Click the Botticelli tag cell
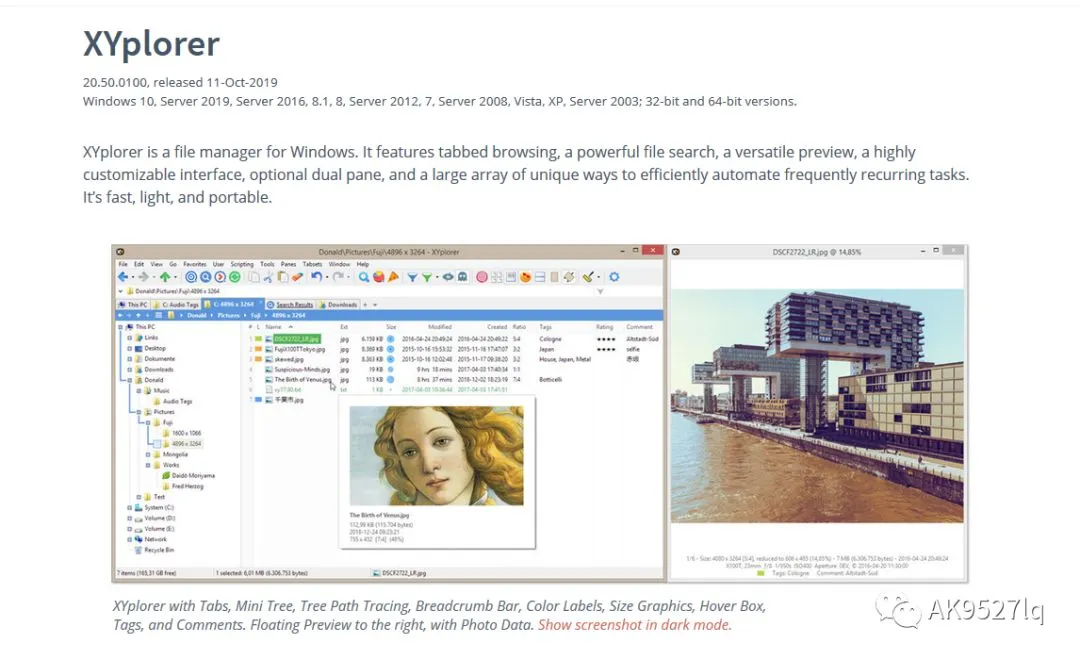 [x=551, y=379]
